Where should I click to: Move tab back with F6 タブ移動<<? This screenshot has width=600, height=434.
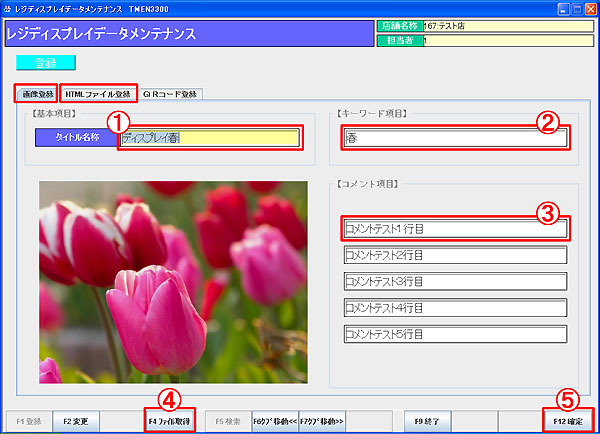(x=275, y=421)
